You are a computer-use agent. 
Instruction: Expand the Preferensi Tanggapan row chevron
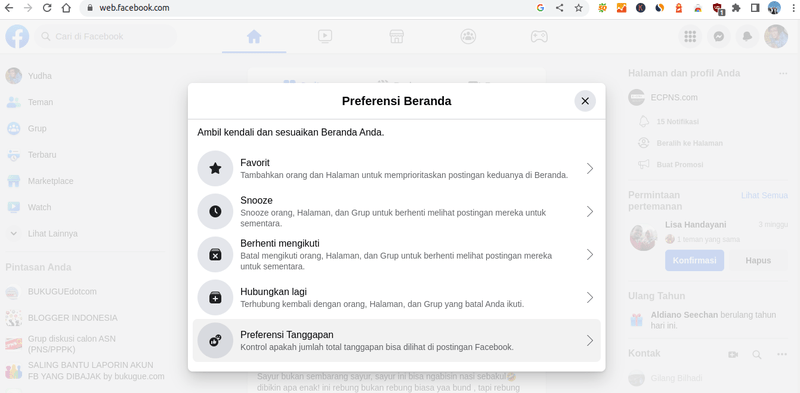[x=590, y=340]
